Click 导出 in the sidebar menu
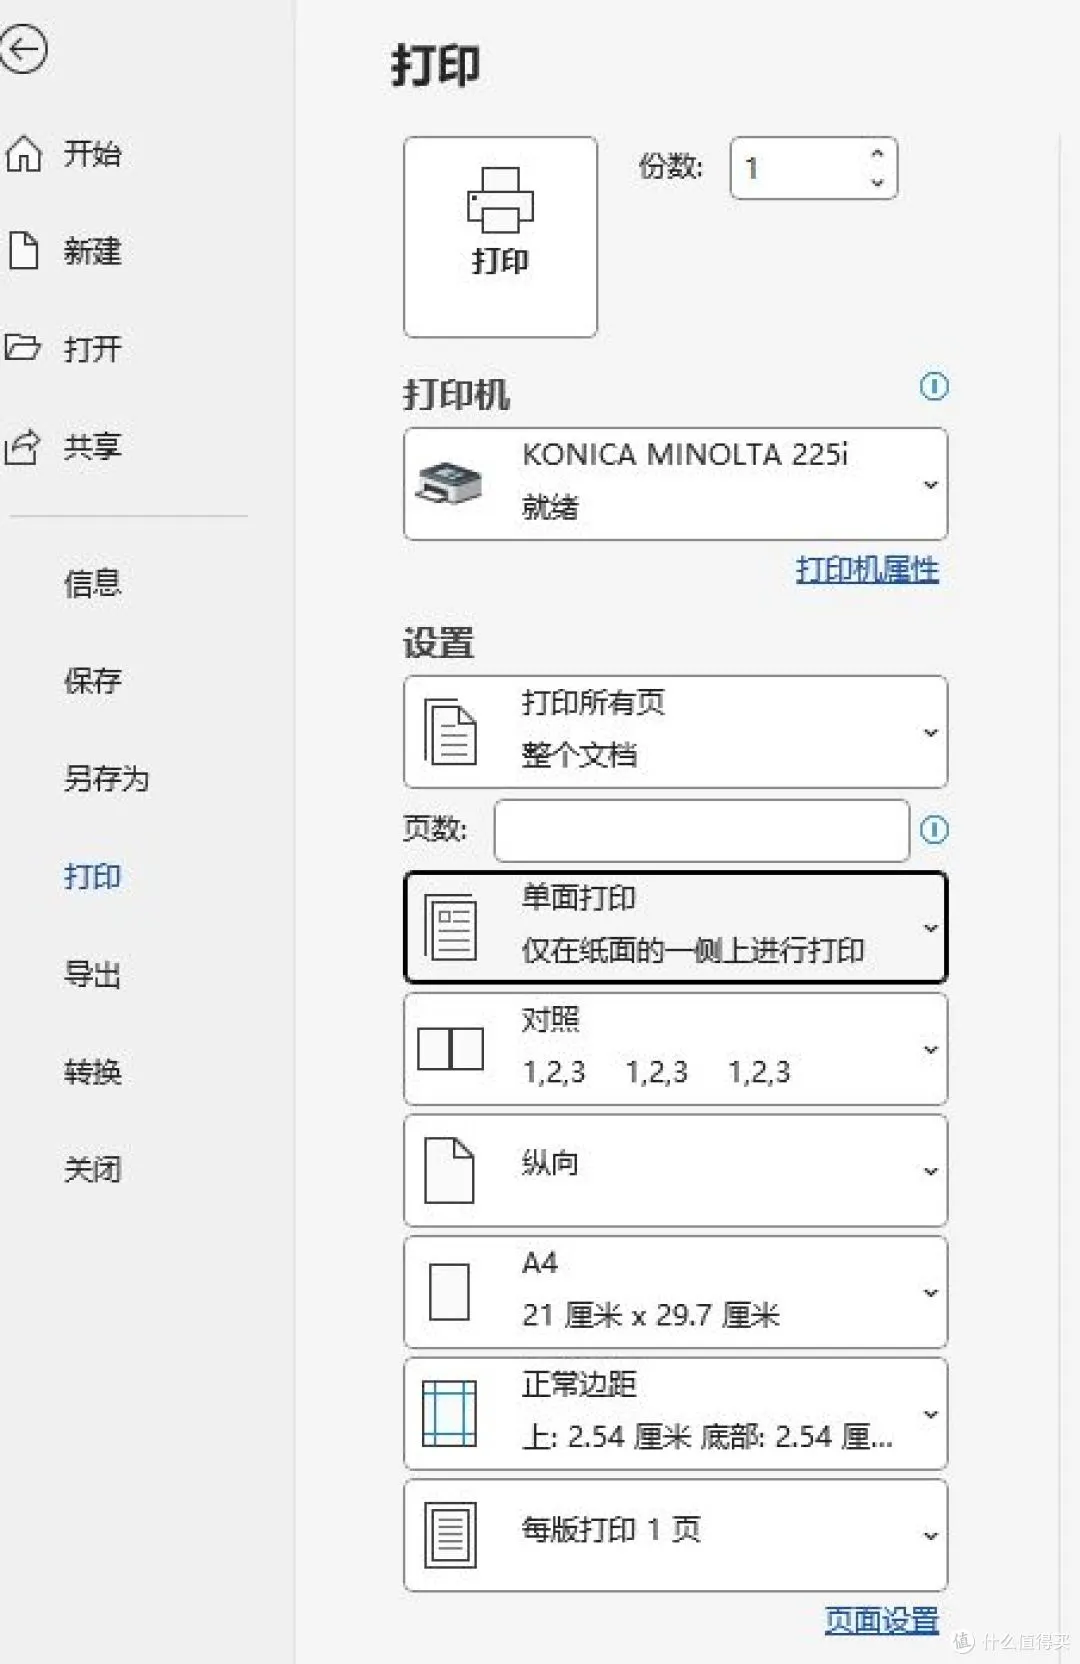Viewport: 1080px width, 1664px height. point(92,974)
